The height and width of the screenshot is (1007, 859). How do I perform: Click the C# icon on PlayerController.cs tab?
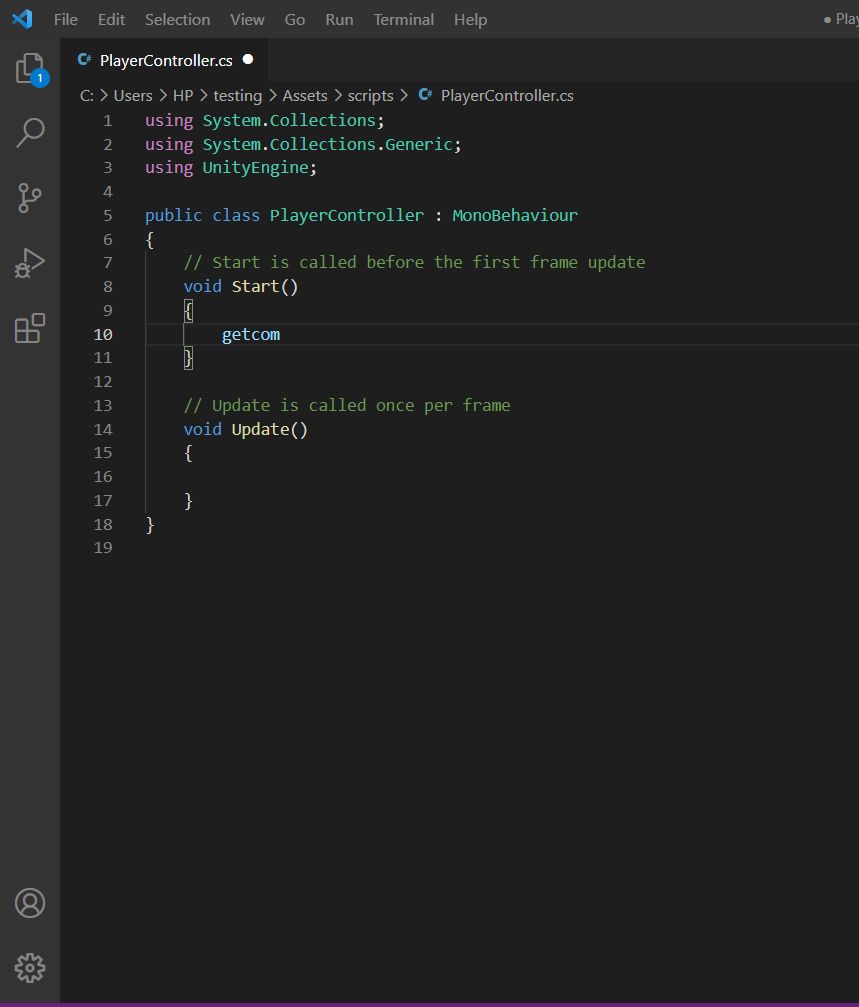pos(84,60)
